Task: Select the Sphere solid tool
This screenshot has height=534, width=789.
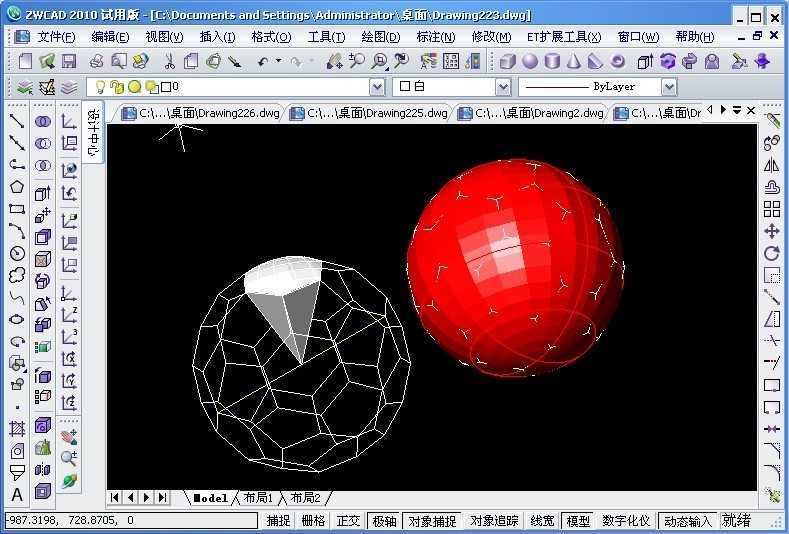Action: (530, 61)
